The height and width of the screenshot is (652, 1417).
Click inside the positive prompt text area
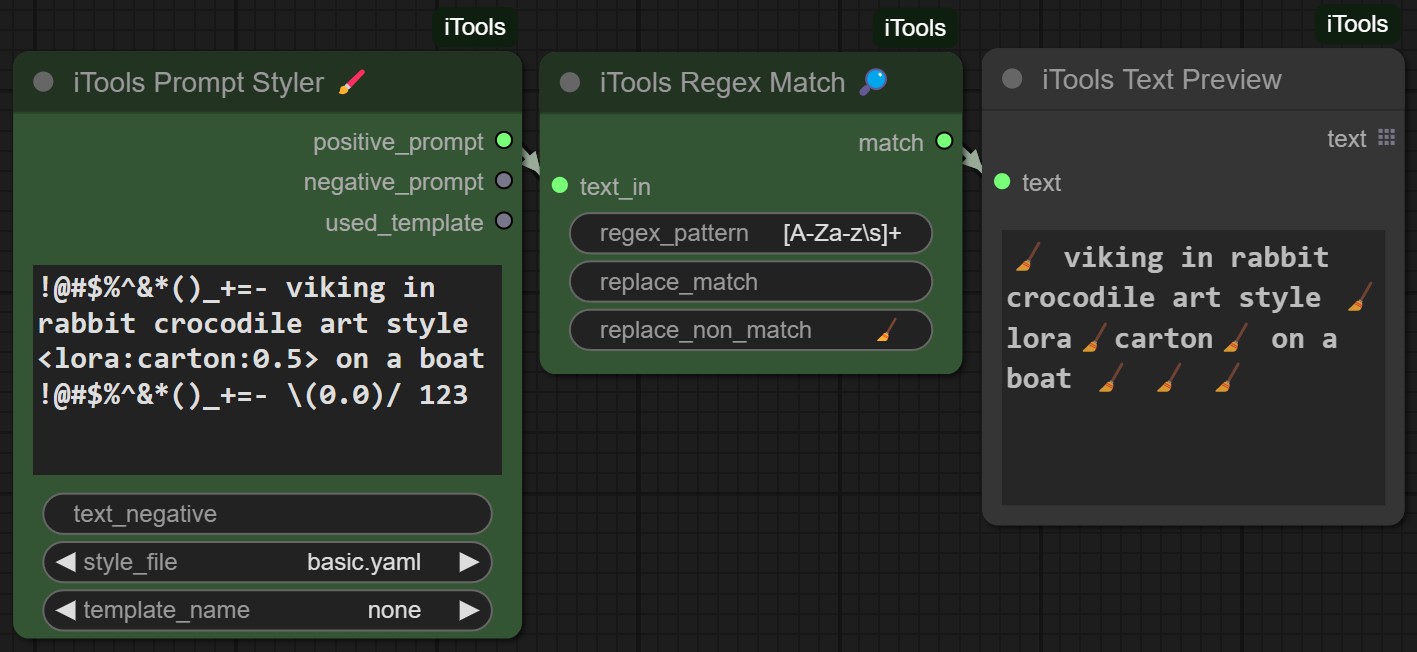click(x=267, y=370)
